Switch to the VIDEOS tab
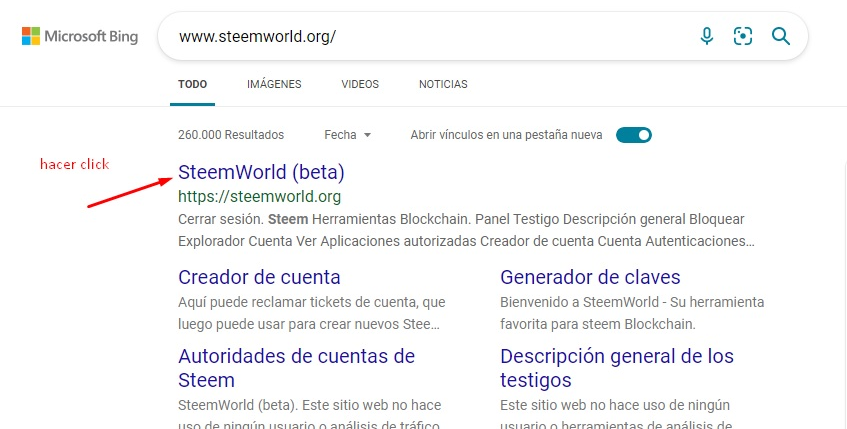Screen dimensions: 847x429 coord(360,84)
